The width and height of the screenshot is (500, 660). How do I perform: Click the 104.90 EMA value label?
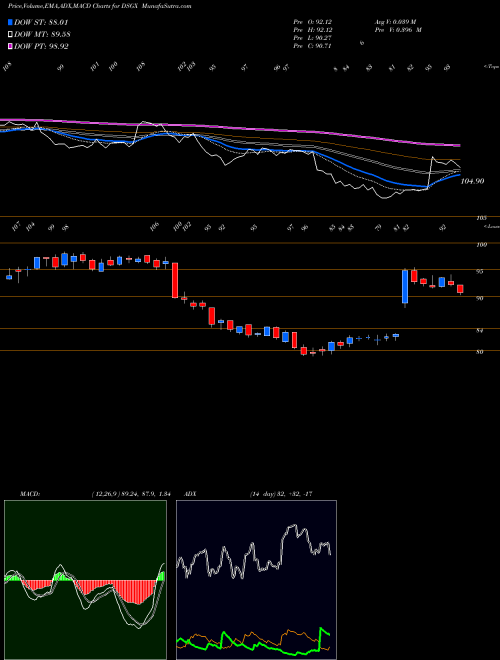coord(472,181)
